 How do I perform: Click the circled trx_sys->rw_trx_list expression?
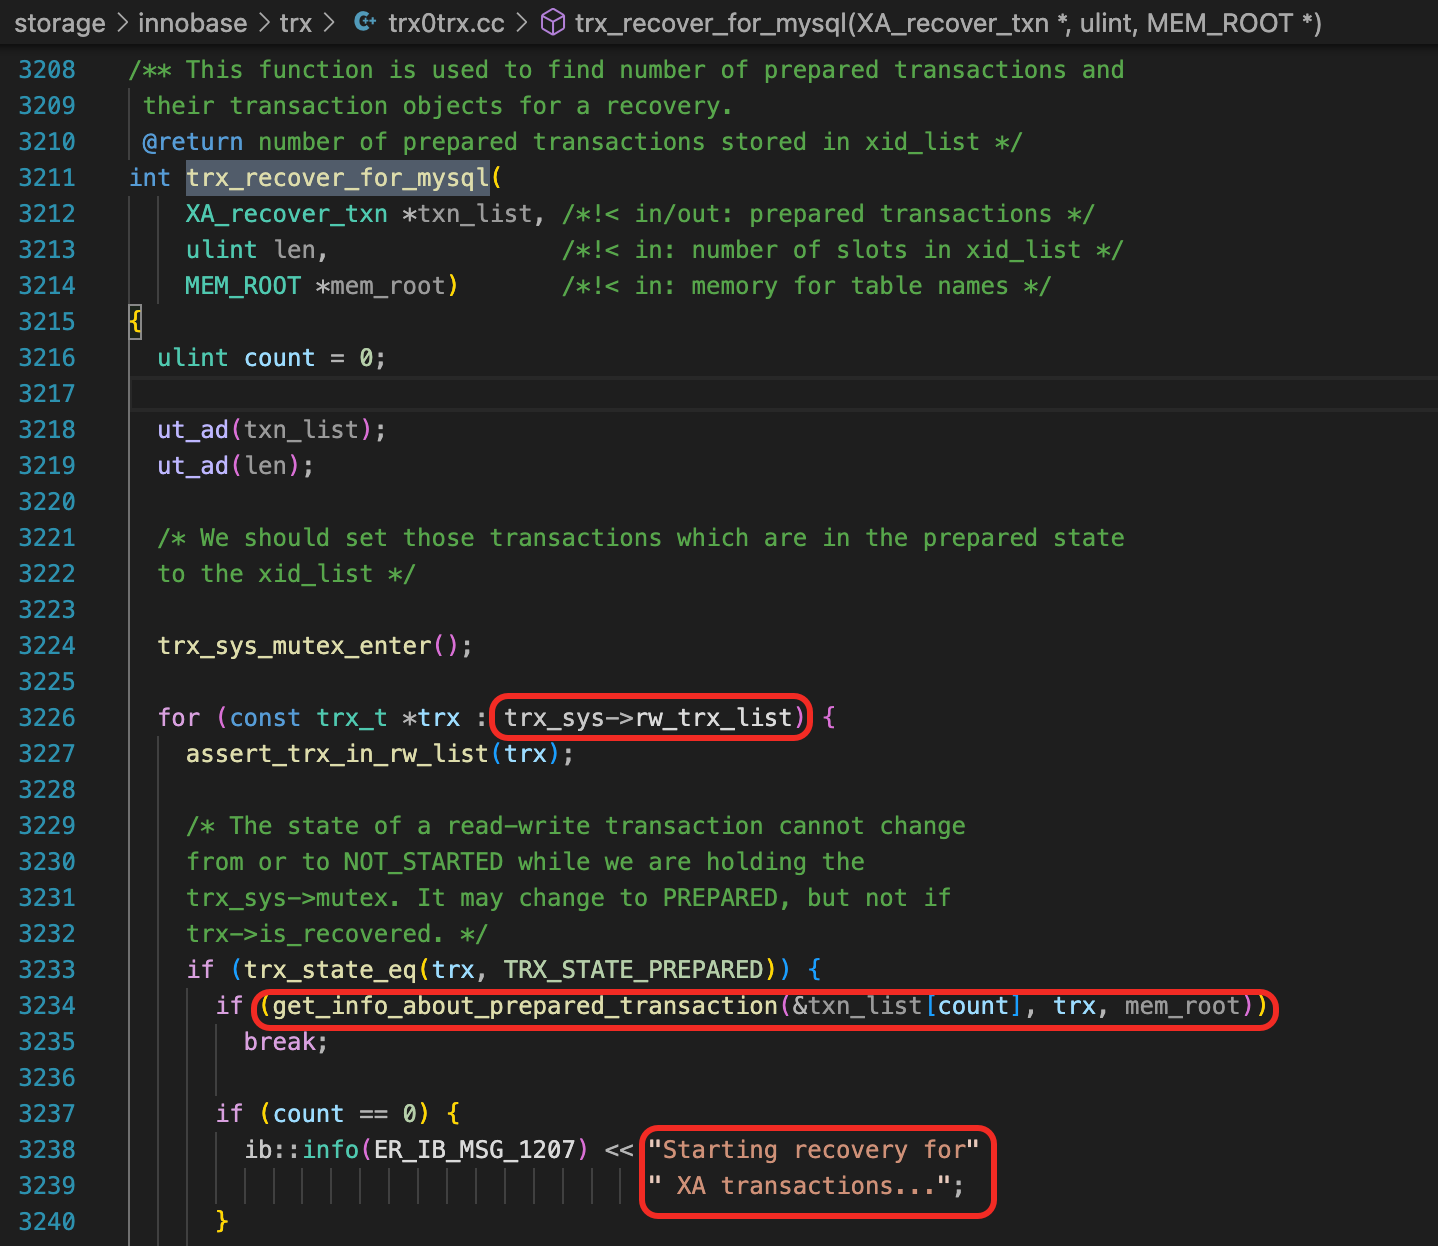point(648,717)
